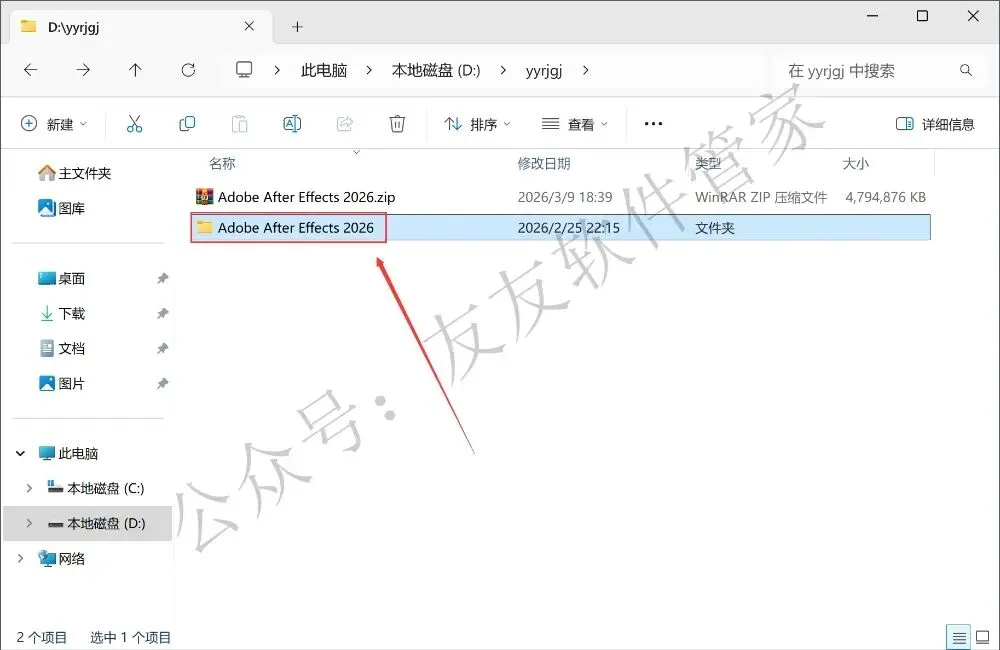Screen dimensions: 1000x650
Task: Unpin 文档 using its pin icon
Action: (x=163, y=348)
